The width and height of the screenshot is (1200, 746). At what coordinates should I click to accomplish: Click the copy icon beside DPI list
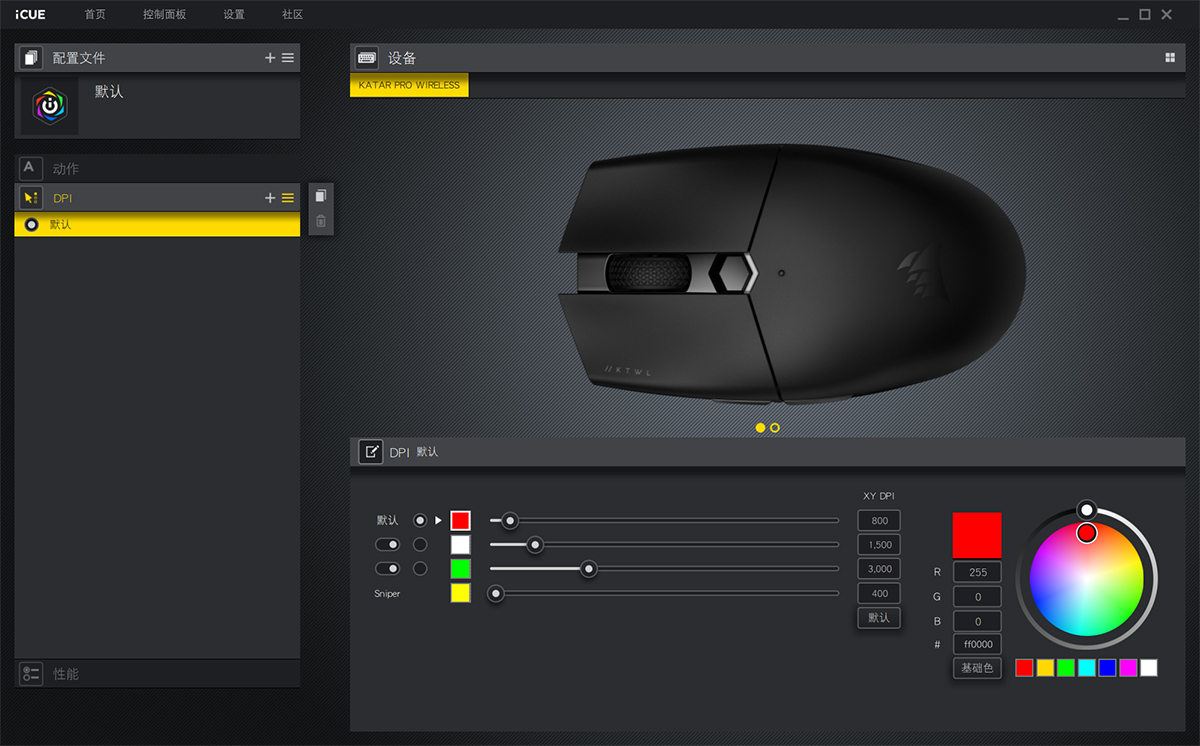click(321, 196)
